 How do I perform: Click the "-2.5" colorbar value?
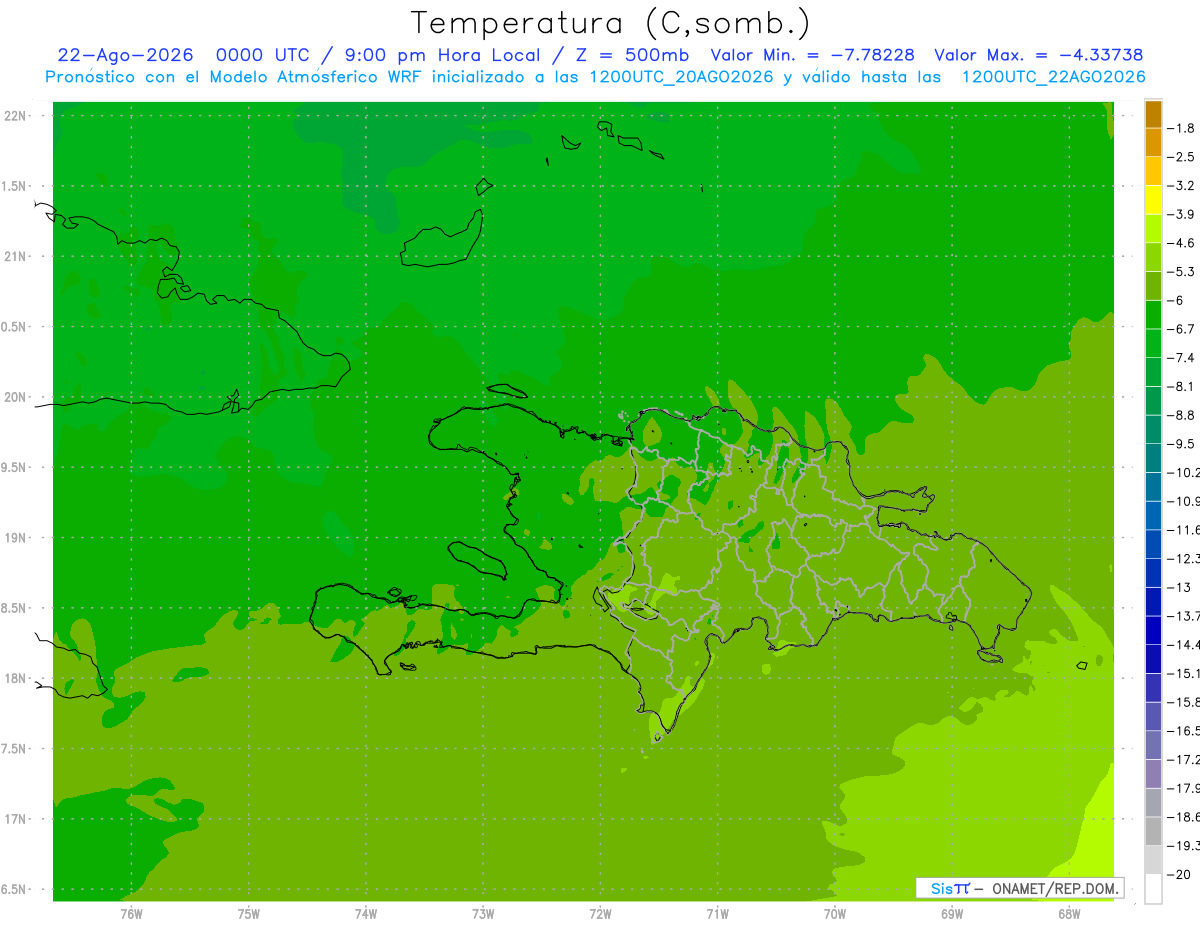click(x=1181, y=157)
